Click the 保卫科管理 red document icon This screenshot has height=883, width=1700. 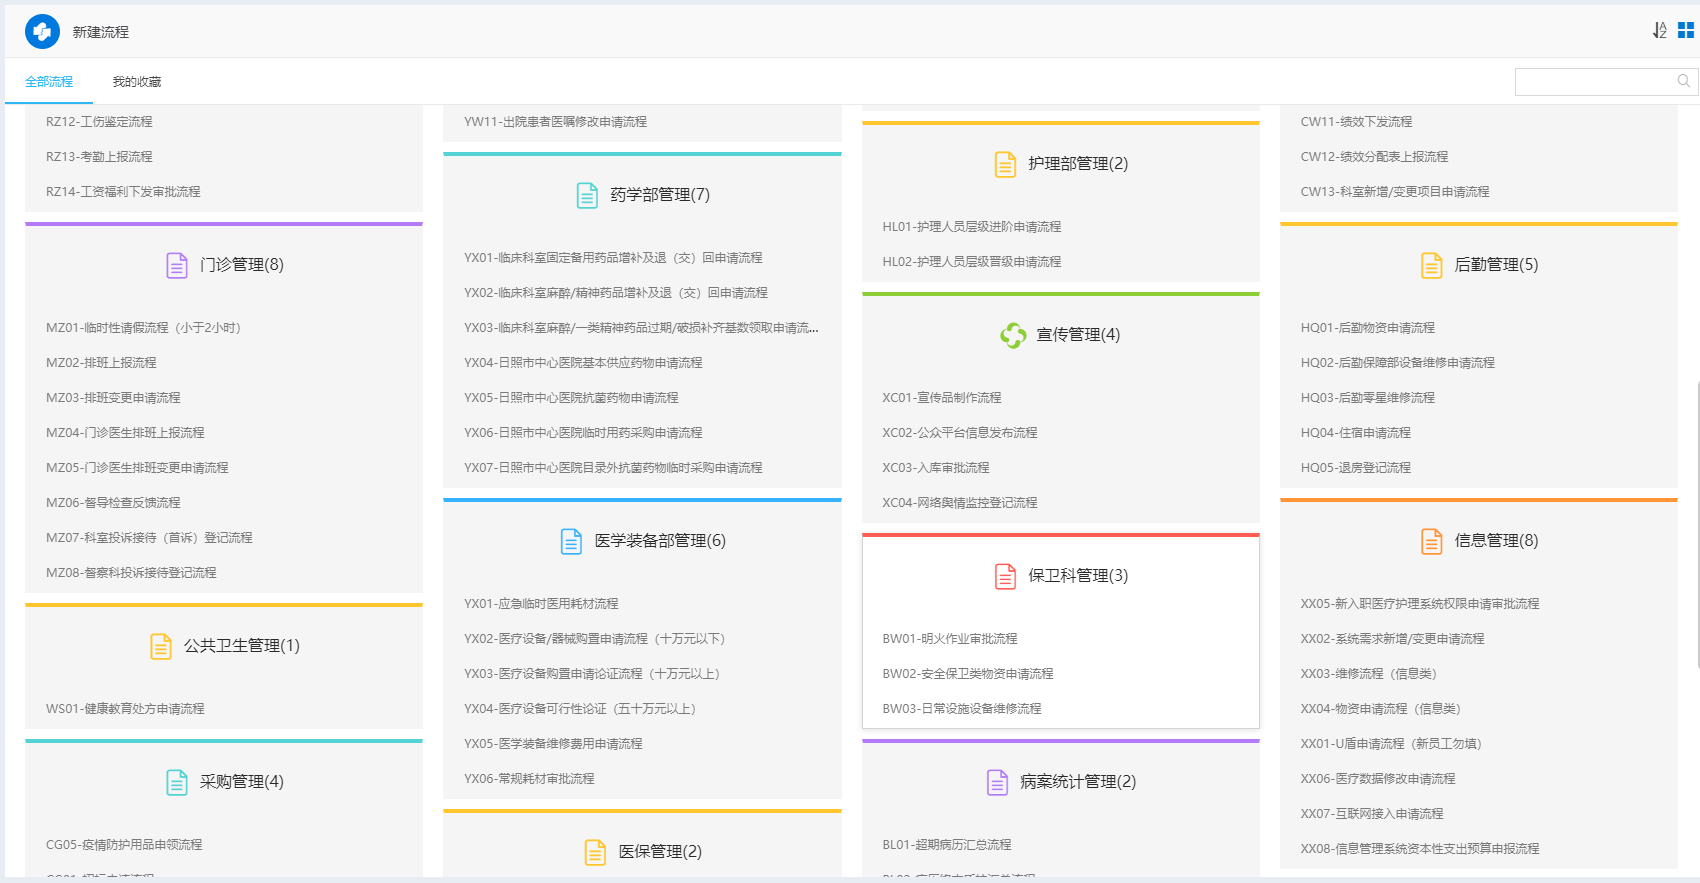pos(1005,576)
